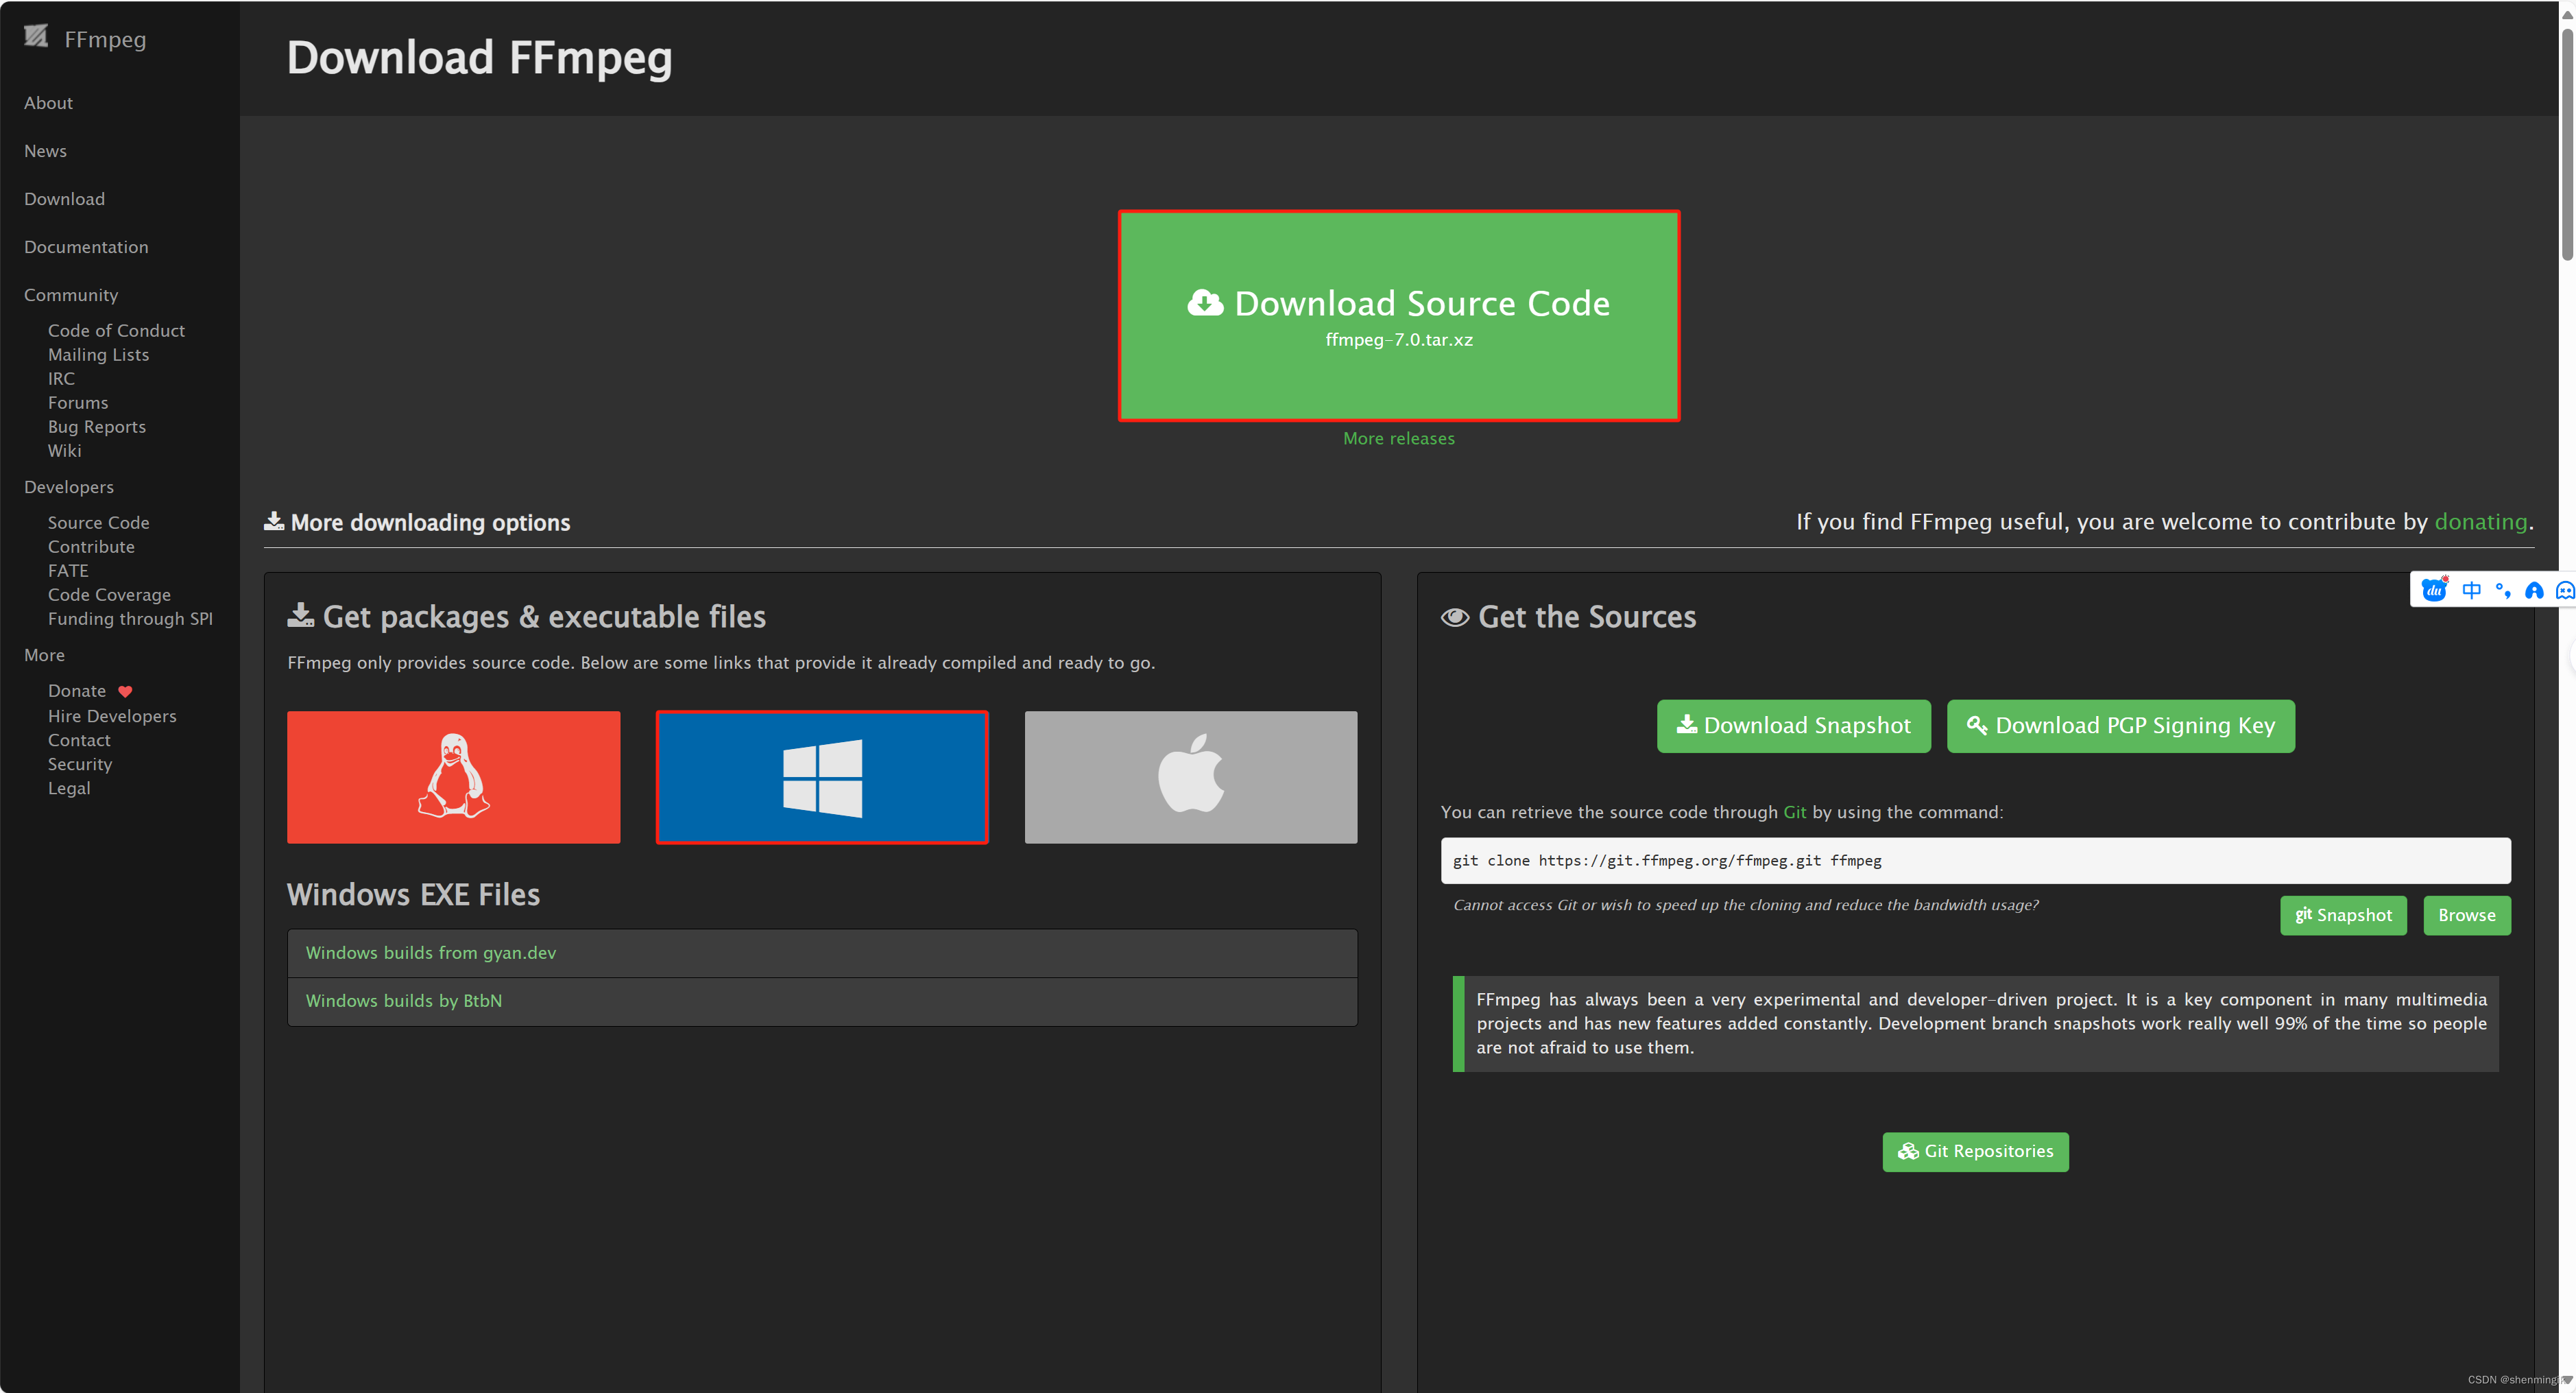Open the Legal sidebar link
This screenshot has height=1393, width=2576.
(x=69, y=788)
